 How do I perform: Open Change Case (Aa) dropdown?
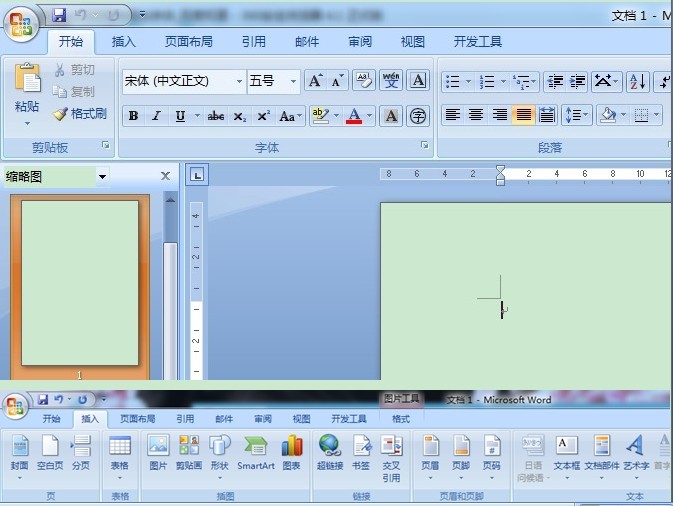pyautogui.click(x=291, y=116)
